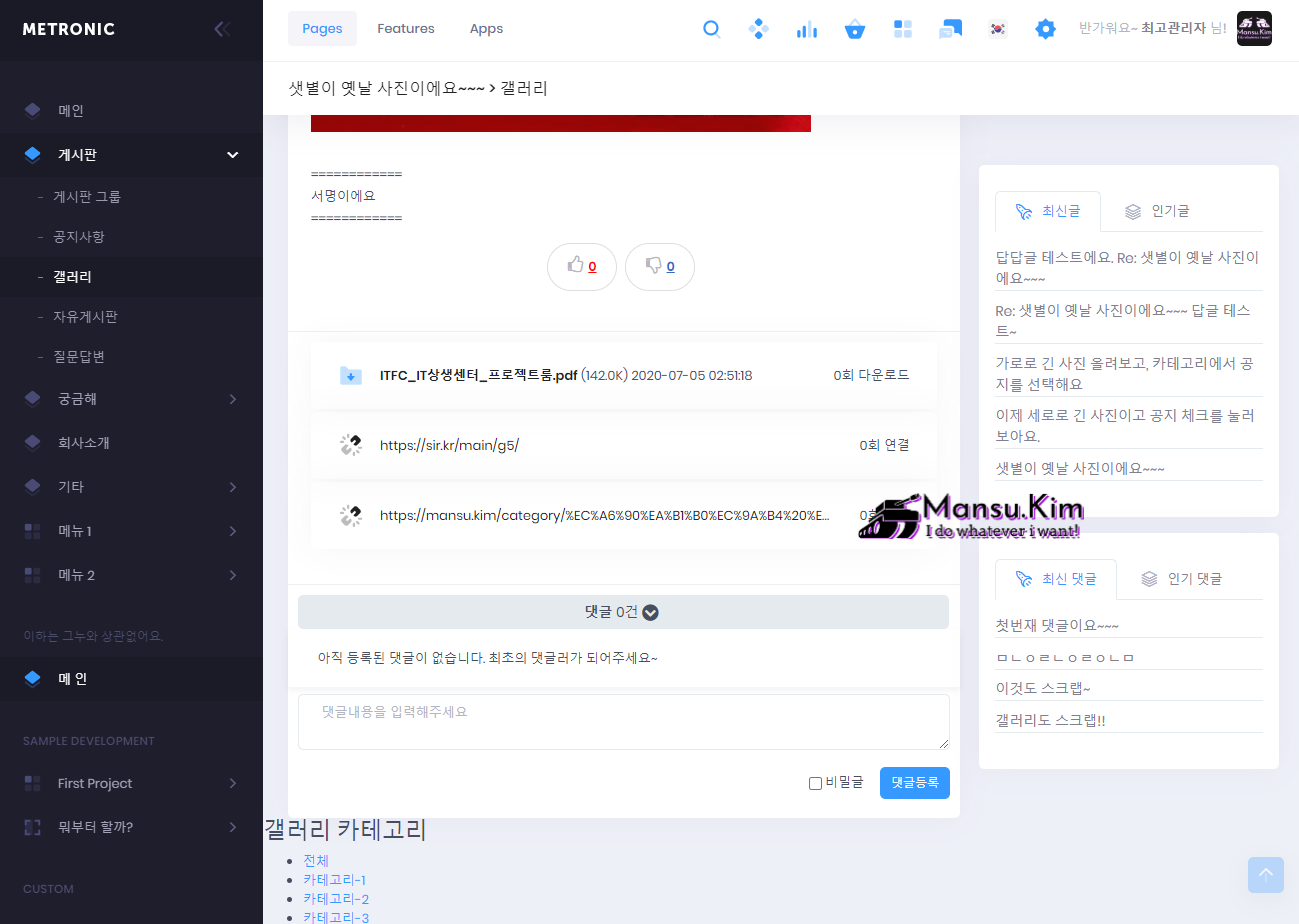
Task: Open 전체 gallery category link
Action: coord(316,861)
